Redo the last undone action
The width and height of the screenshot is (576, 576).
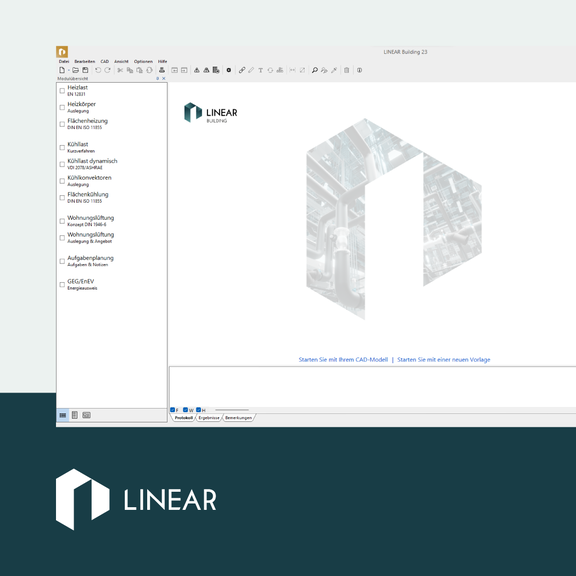(x=107, y=70)
